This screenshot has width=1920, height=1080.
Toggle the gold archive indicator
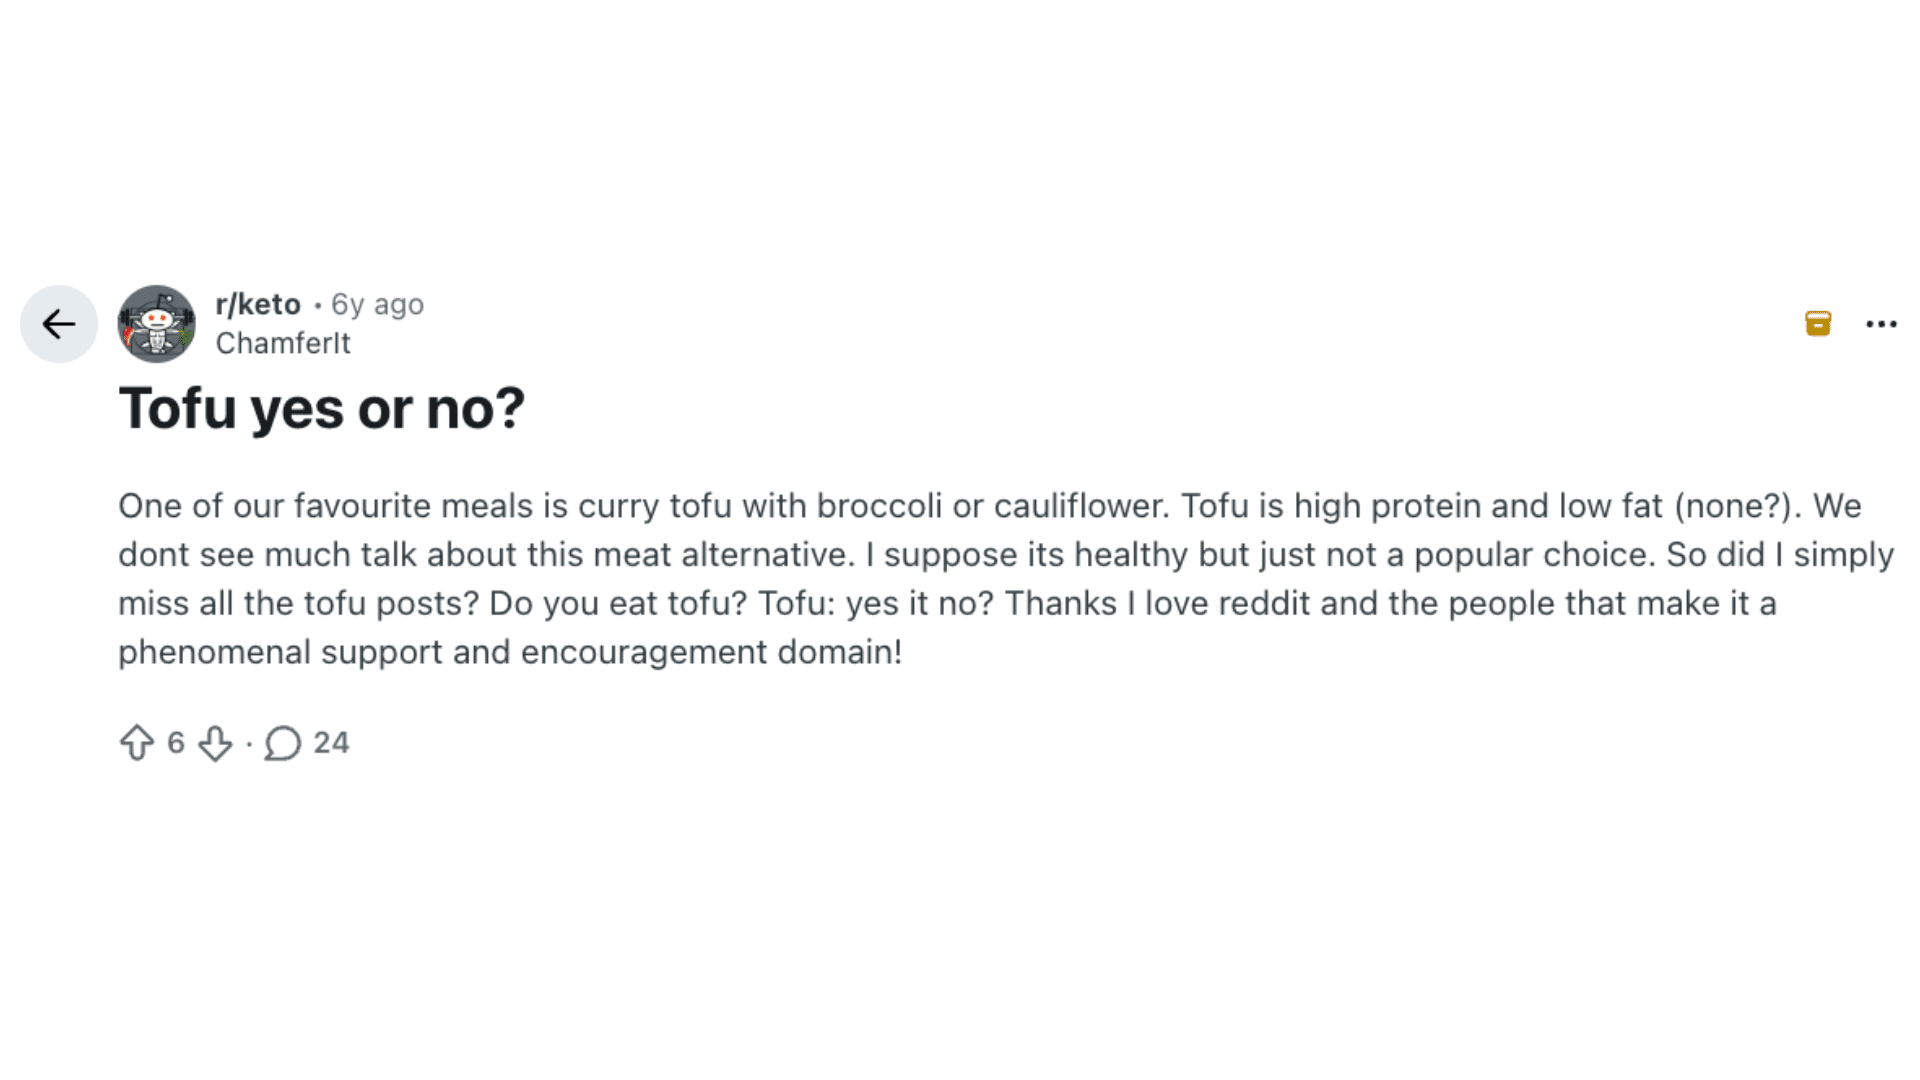pos(1818,323)
